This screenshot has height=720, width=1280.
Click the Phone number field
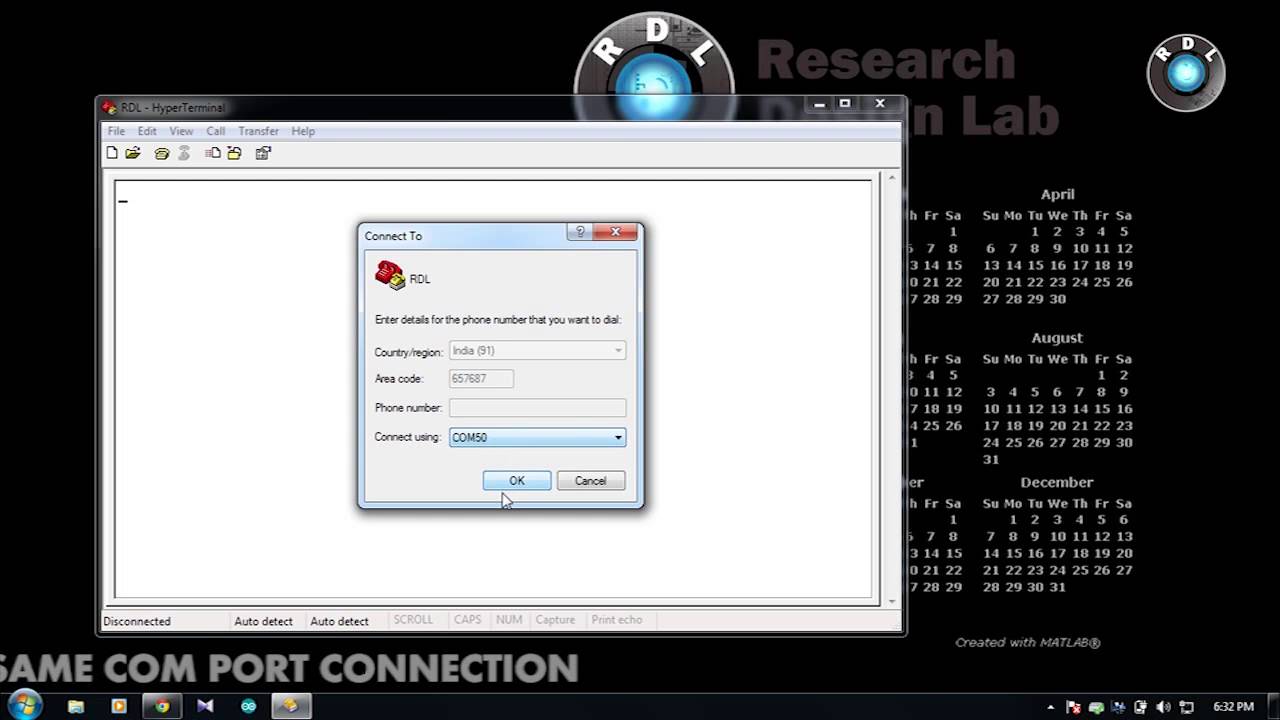coord(538,408)
